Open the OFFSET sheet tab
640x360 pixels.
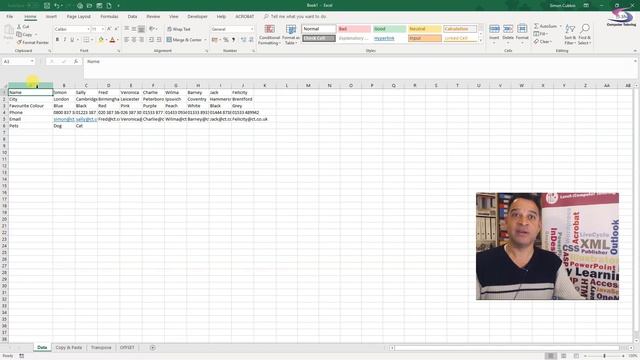pos(127,348)
